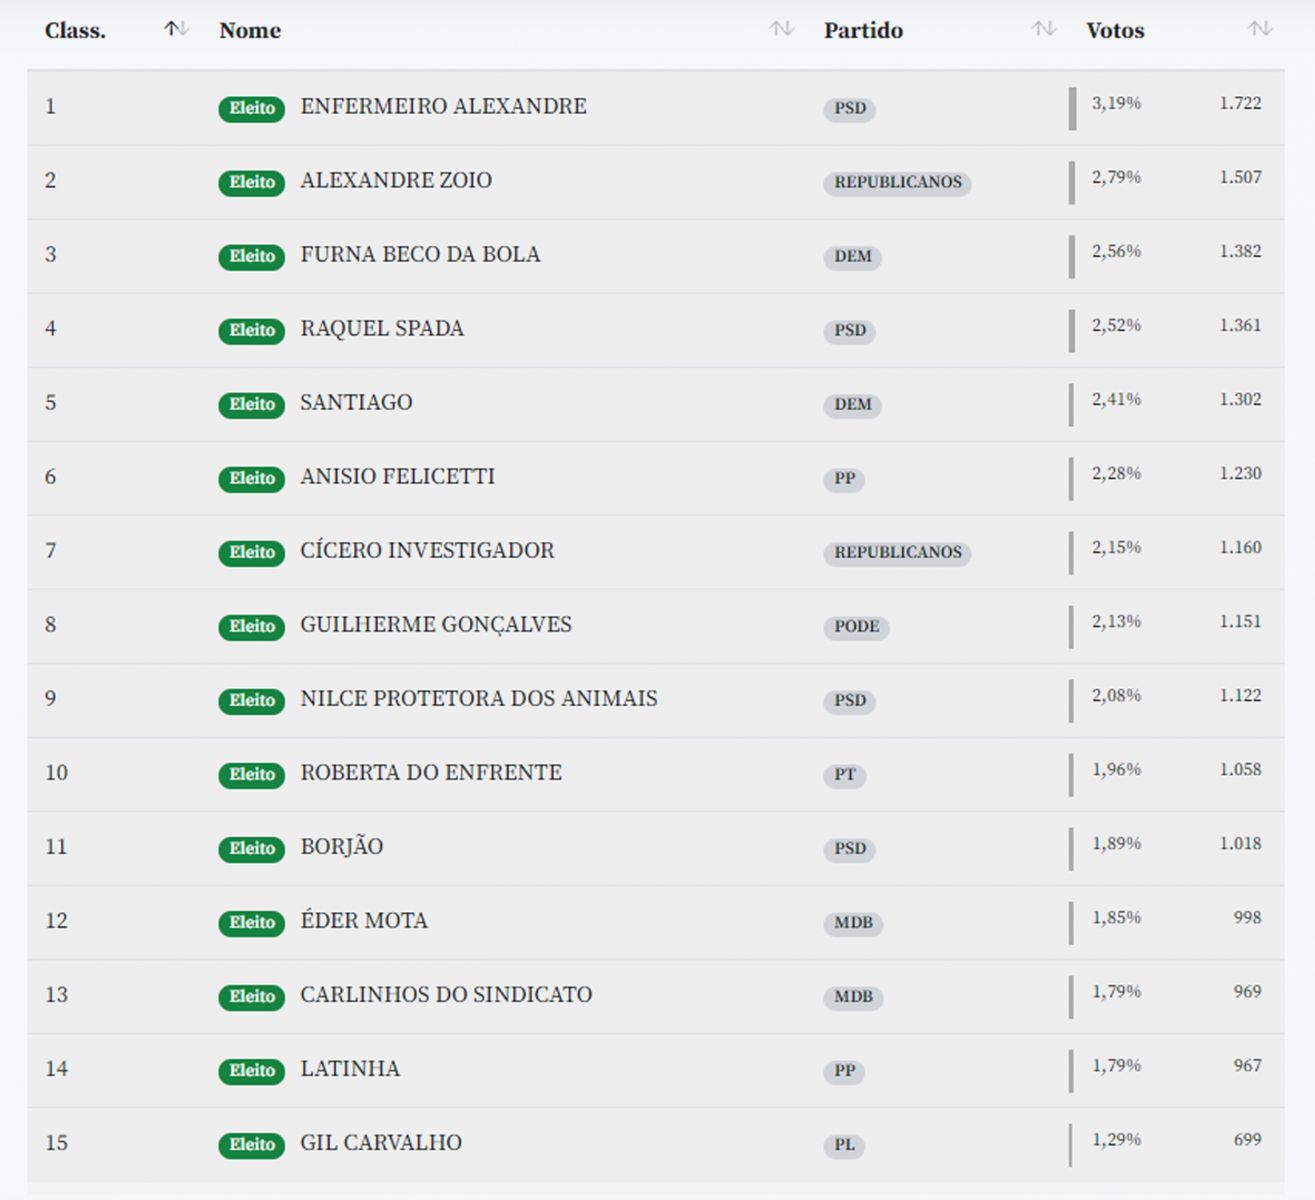Click the sort arrows beside Nome header
Viewport: 1315px width, 1200px height.
click(x=781, y=30)
